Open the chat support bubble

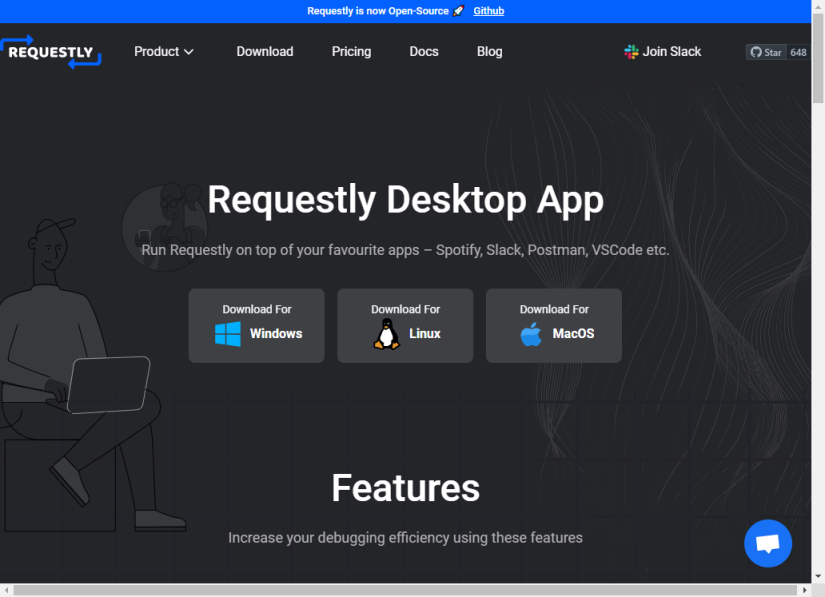[768, 543]
